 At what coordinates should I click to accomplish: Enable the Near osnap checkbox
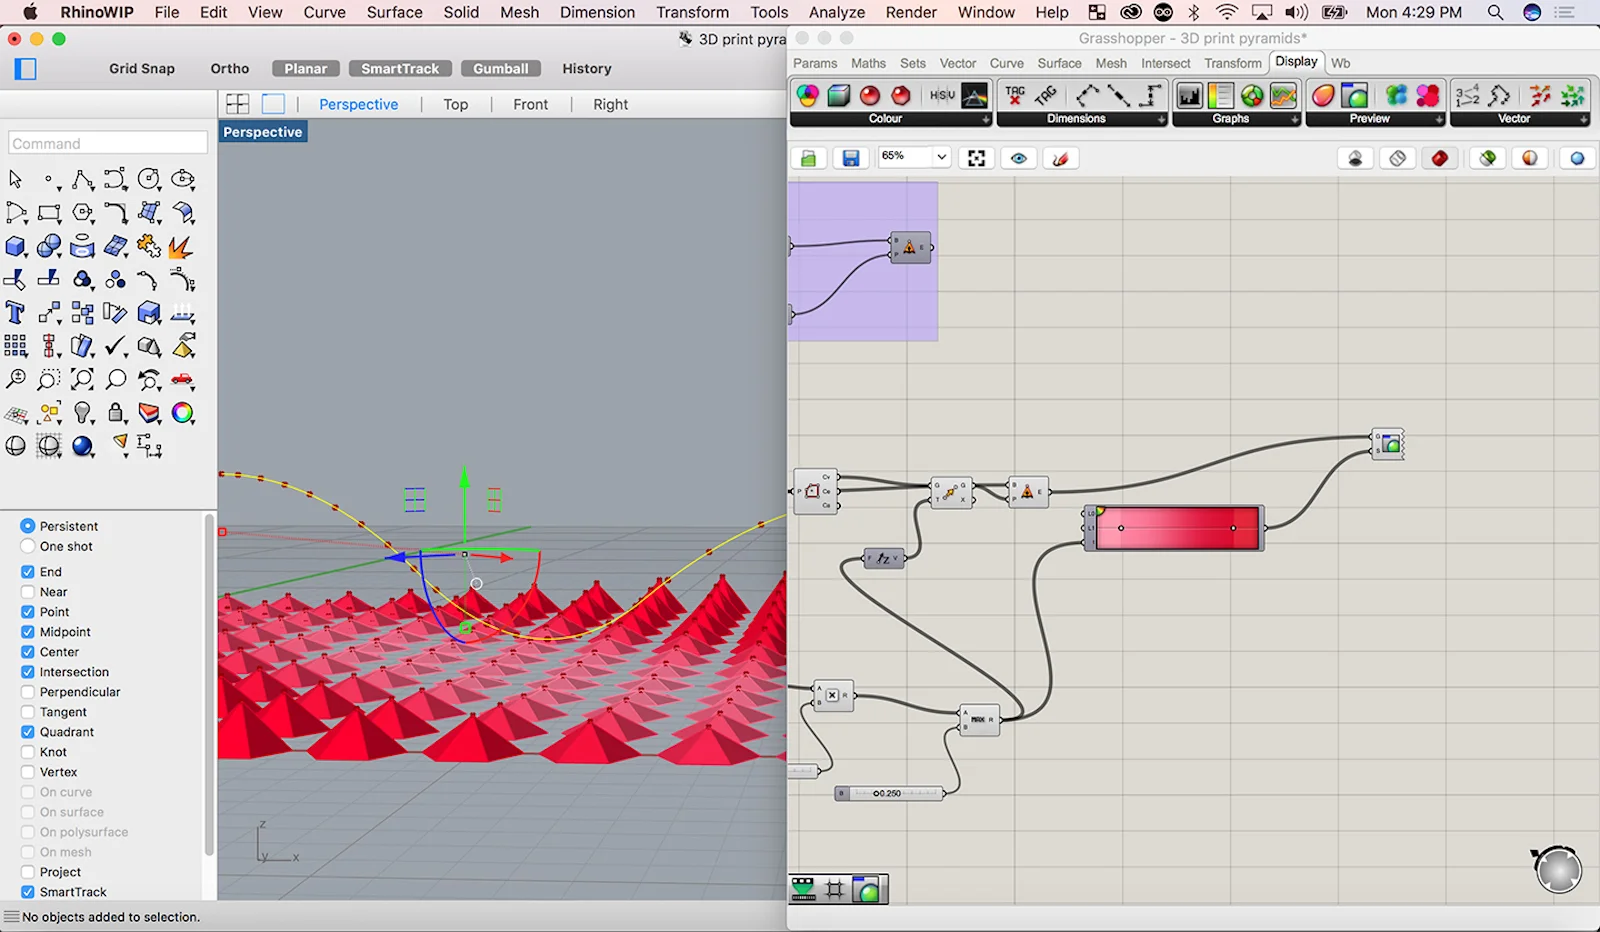[x=28, y=592]
